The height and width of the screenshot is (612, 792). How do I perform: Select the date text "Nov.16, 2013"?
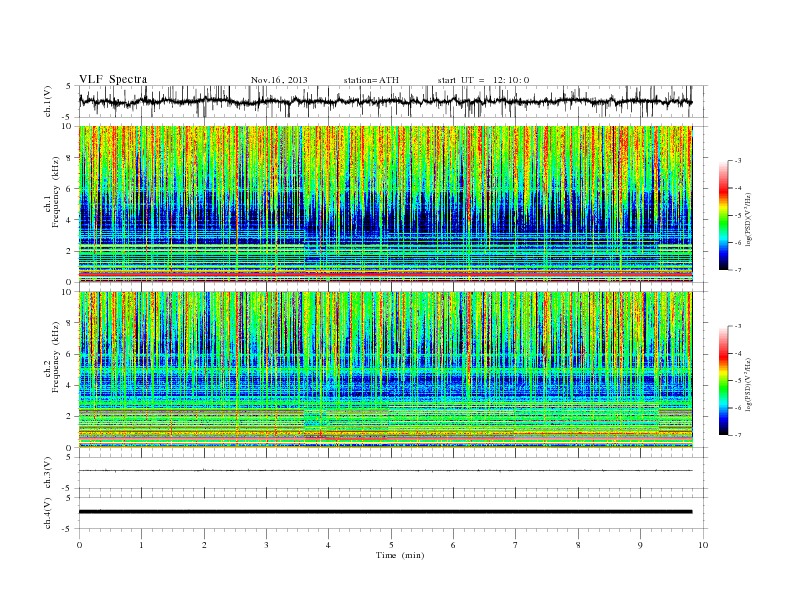coord(279,80)
